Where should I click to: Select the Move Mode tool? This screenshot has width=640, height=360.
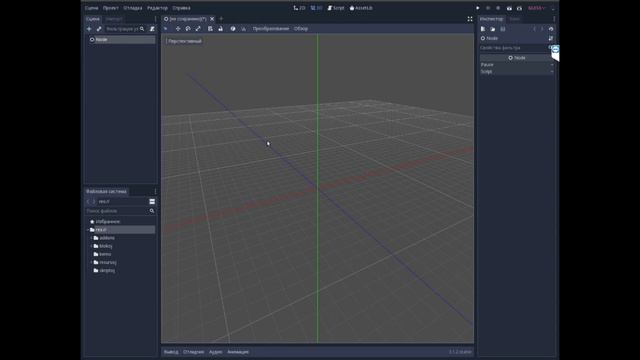click(x=178, y=29)
